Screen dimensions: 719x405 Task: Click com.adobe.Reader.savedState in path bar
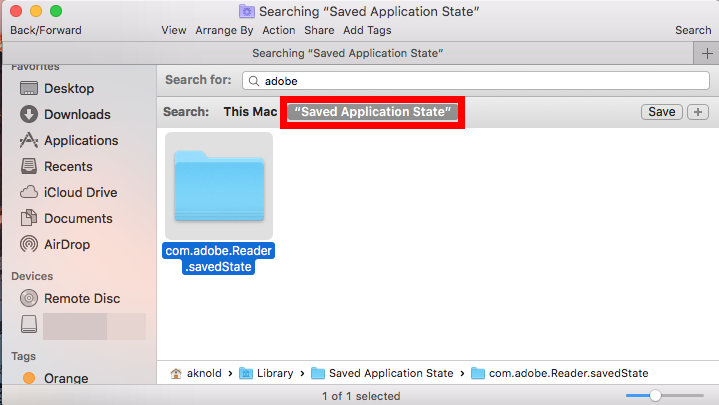[x=569, y=373]
